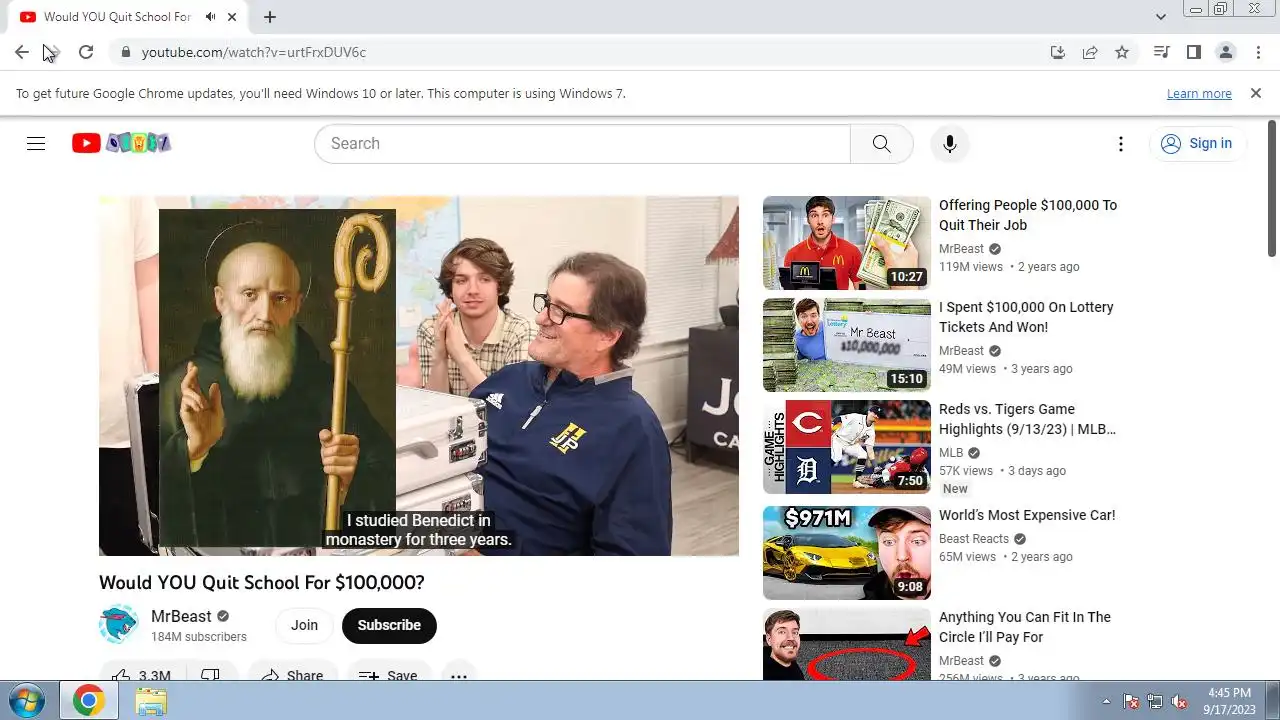This screenshot has height=720, width=1280.
Task: Open the network tray icon
Action: 1155,701
